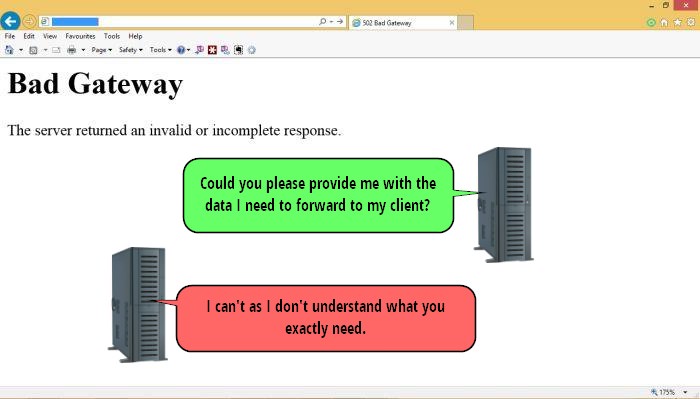The height and width of the screenshot is (399, 700).
Task: Click the light blue gear toolbar icon
Action: (252, 50)
